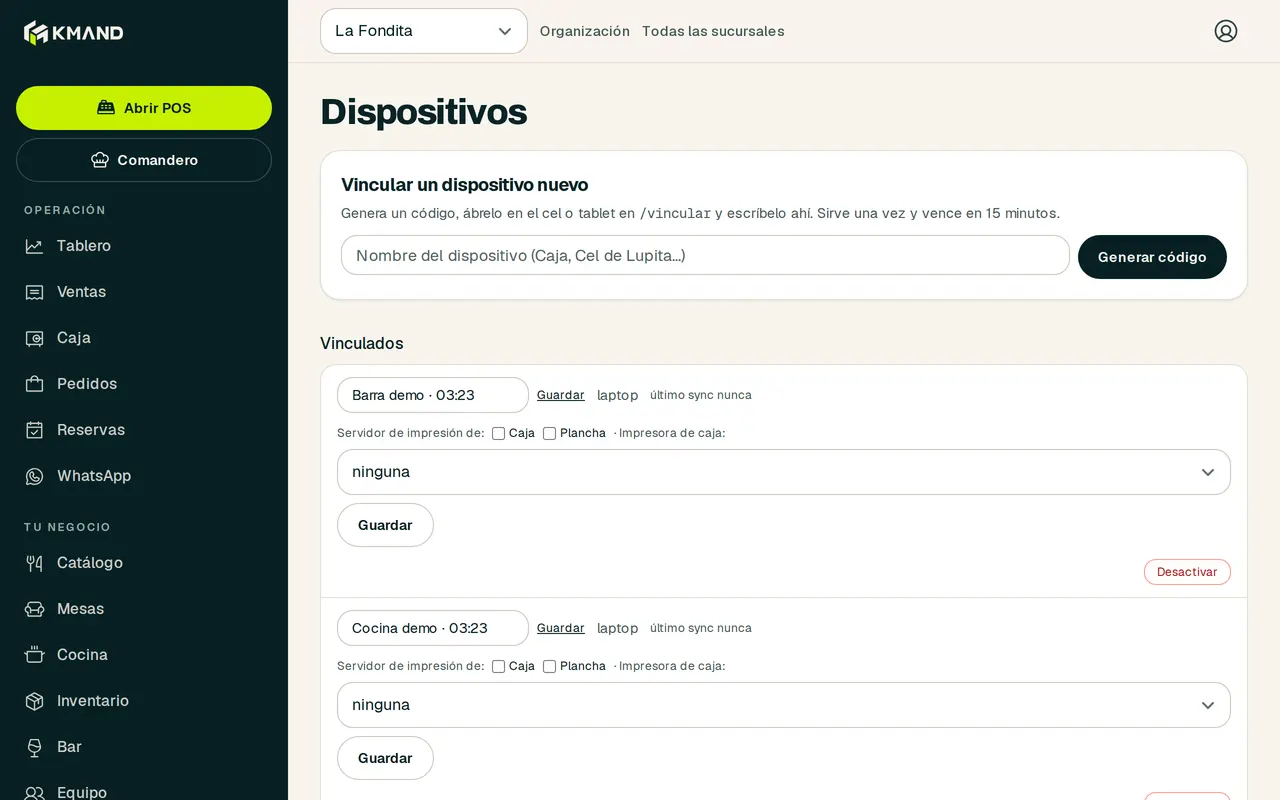
Task: Enable Caja print server for Barra demo
Action: 498,433
